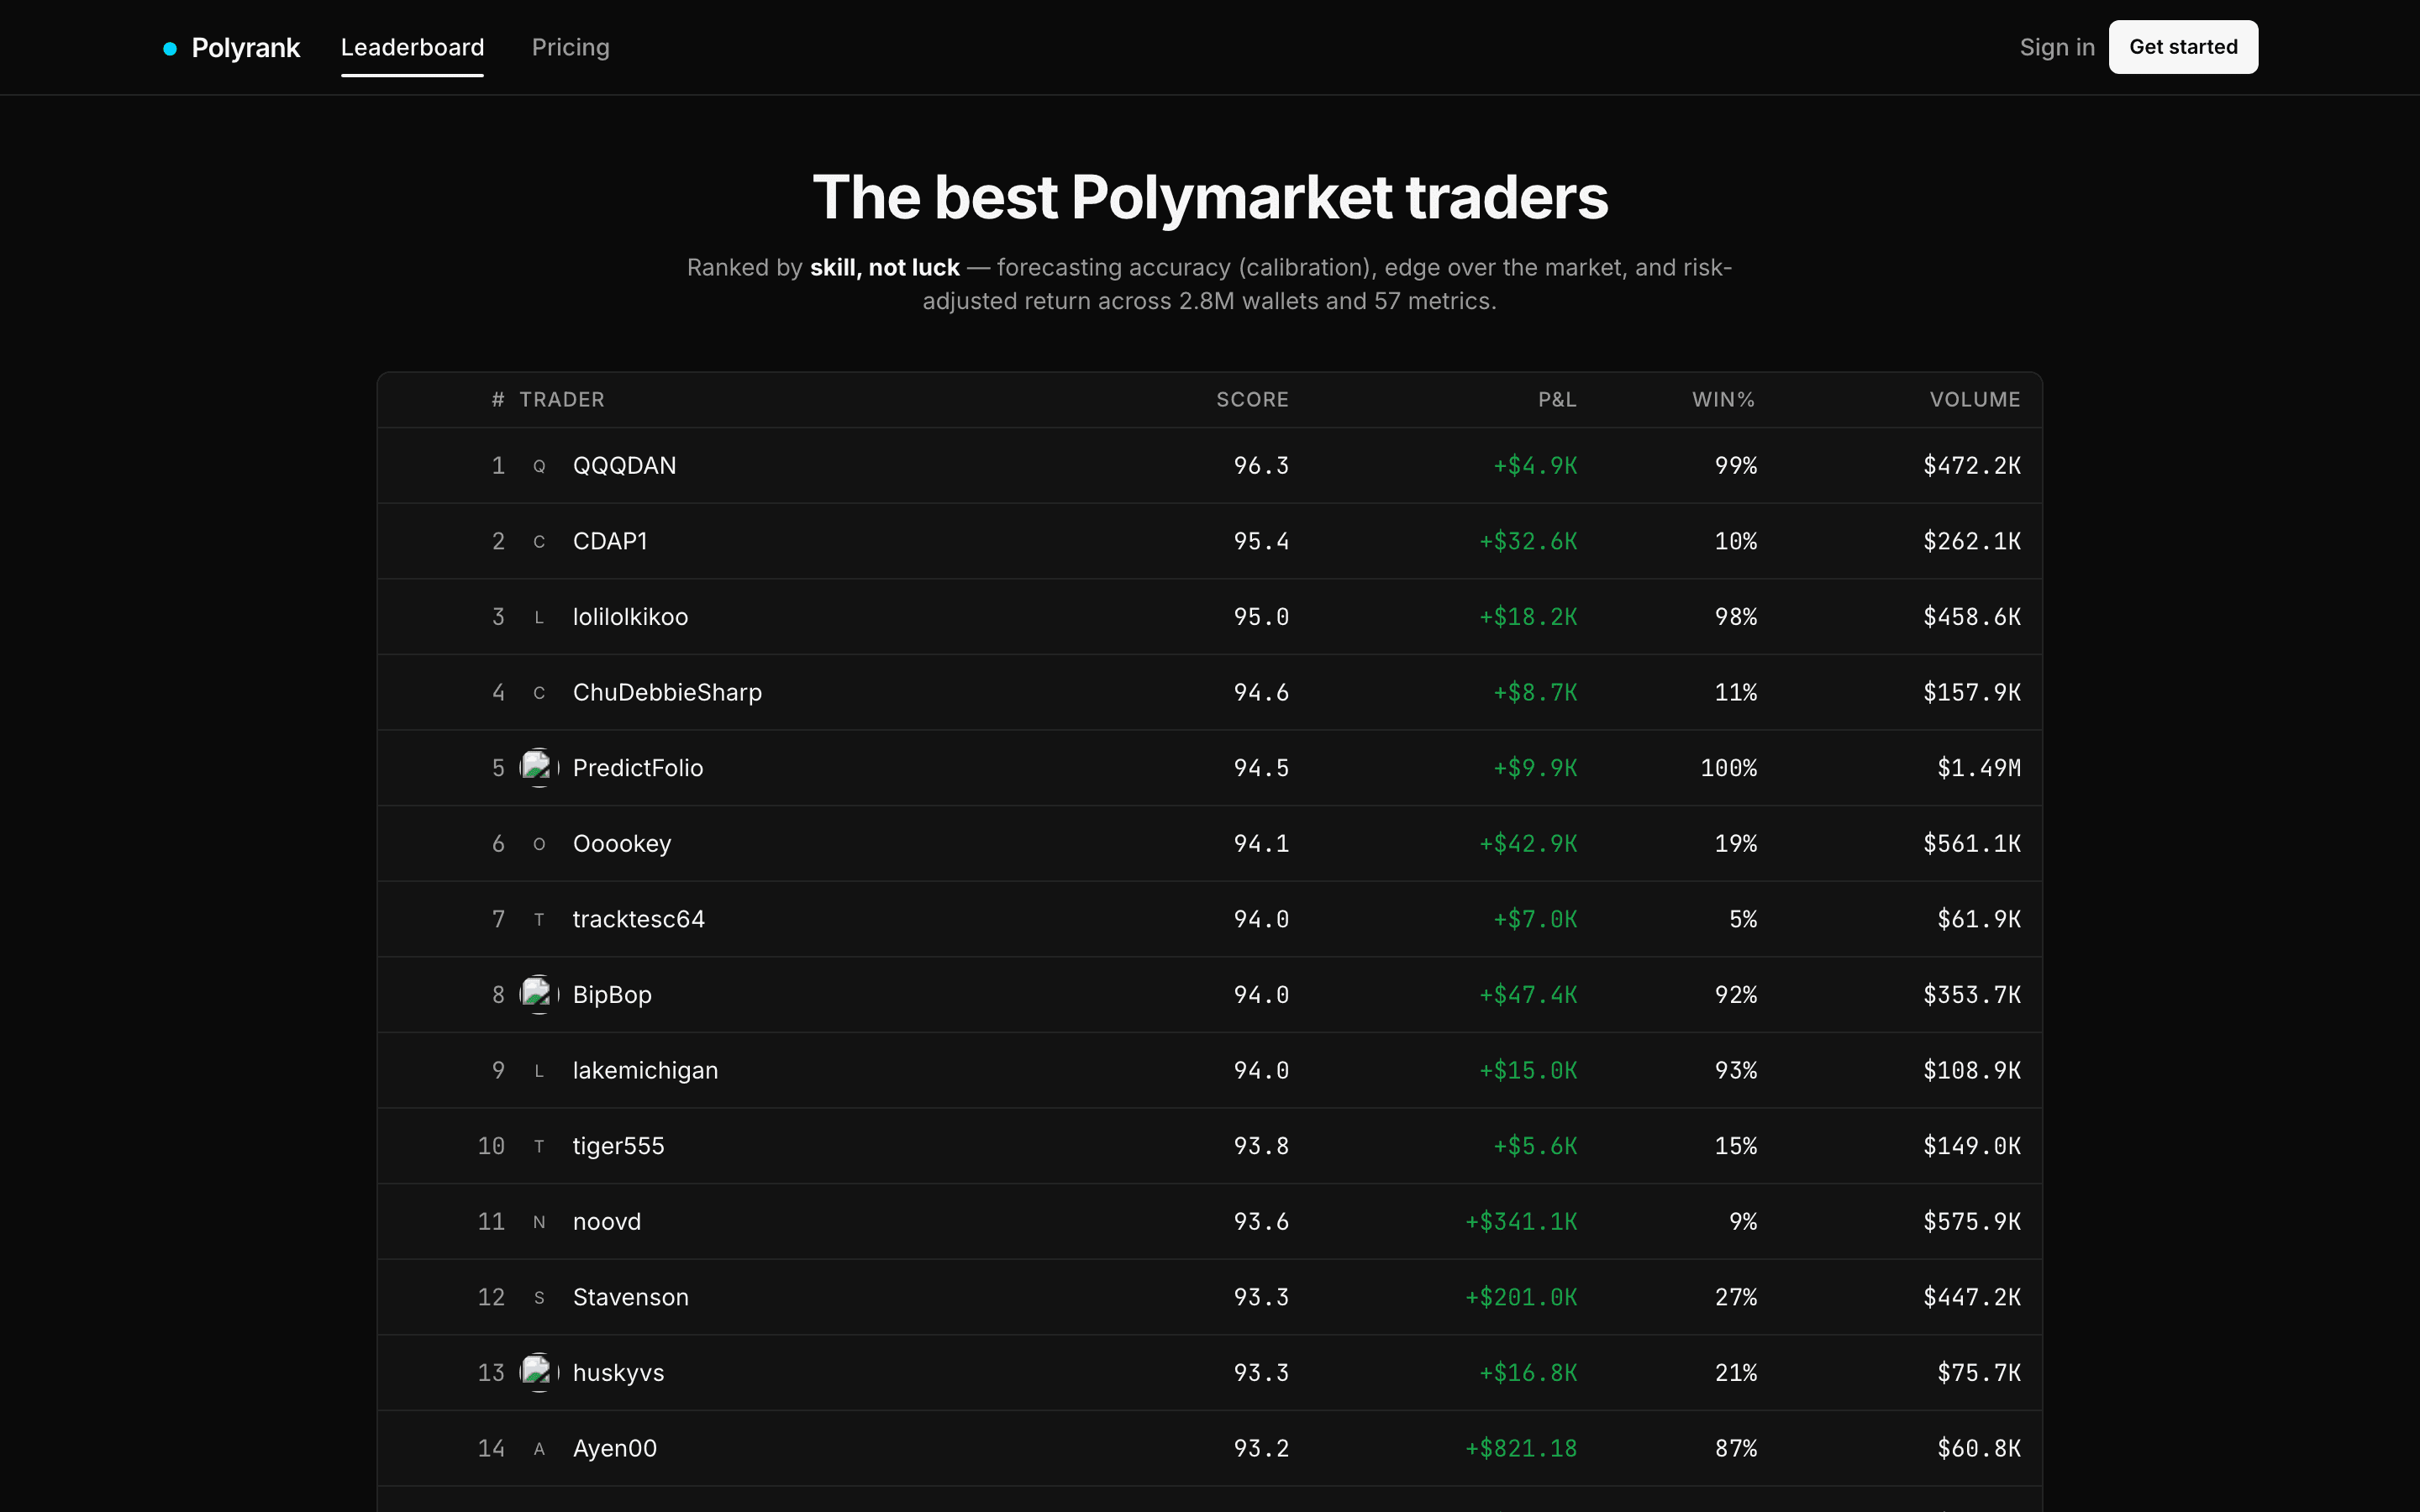
Task: Click the TRADER column header
Action: 562,400
